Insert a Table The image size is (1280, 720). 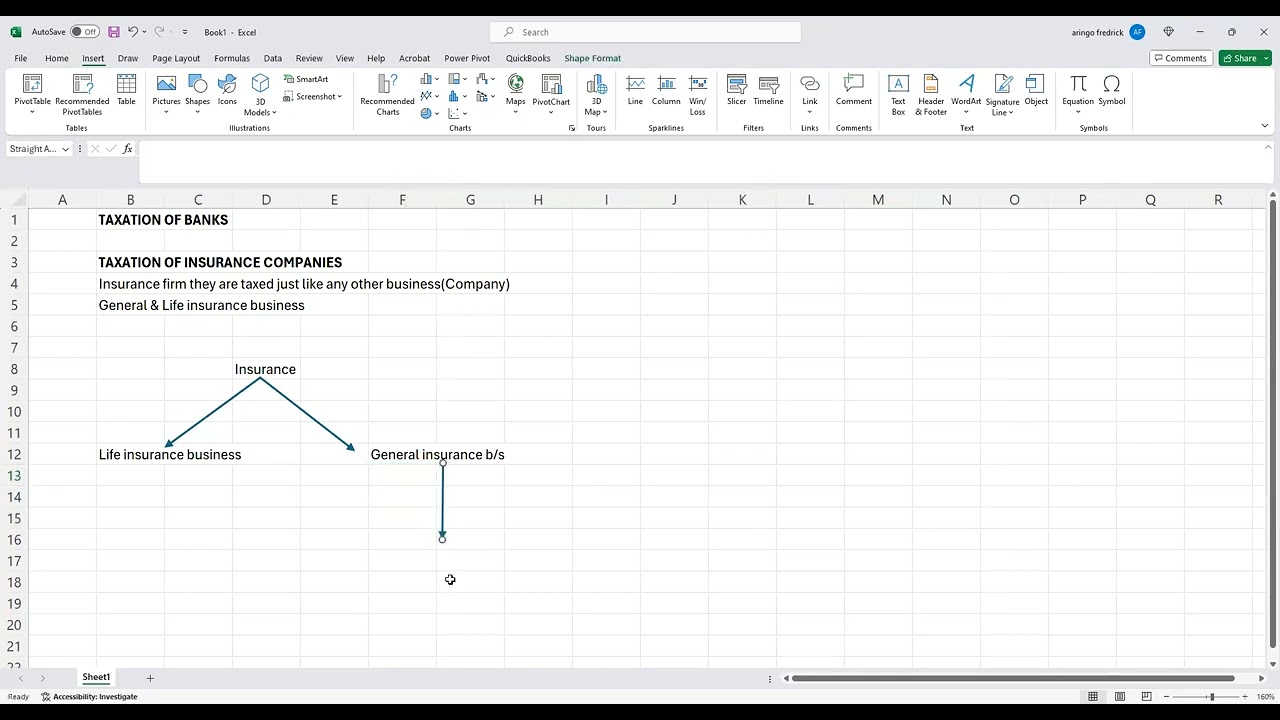point(126,90)
